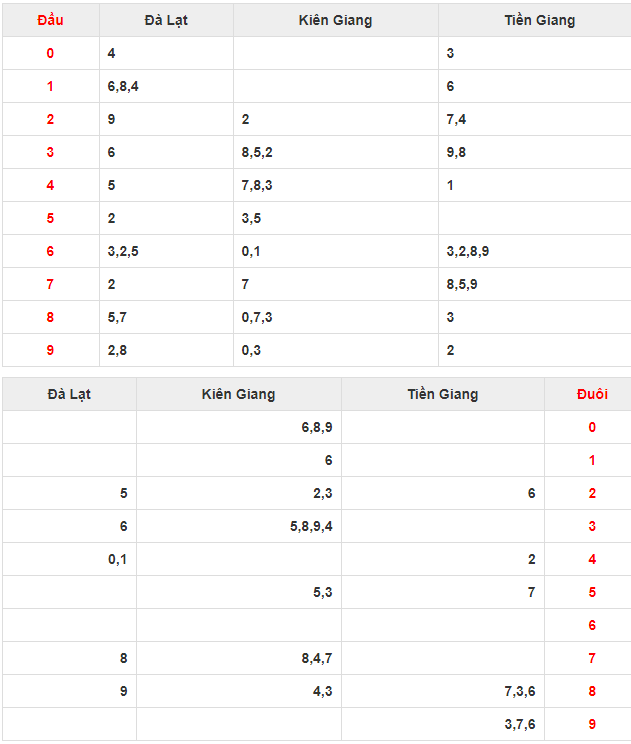Click cell 0,1 in bottom Đà Lạt
This screenshot has height=744, width=631.
118,559
